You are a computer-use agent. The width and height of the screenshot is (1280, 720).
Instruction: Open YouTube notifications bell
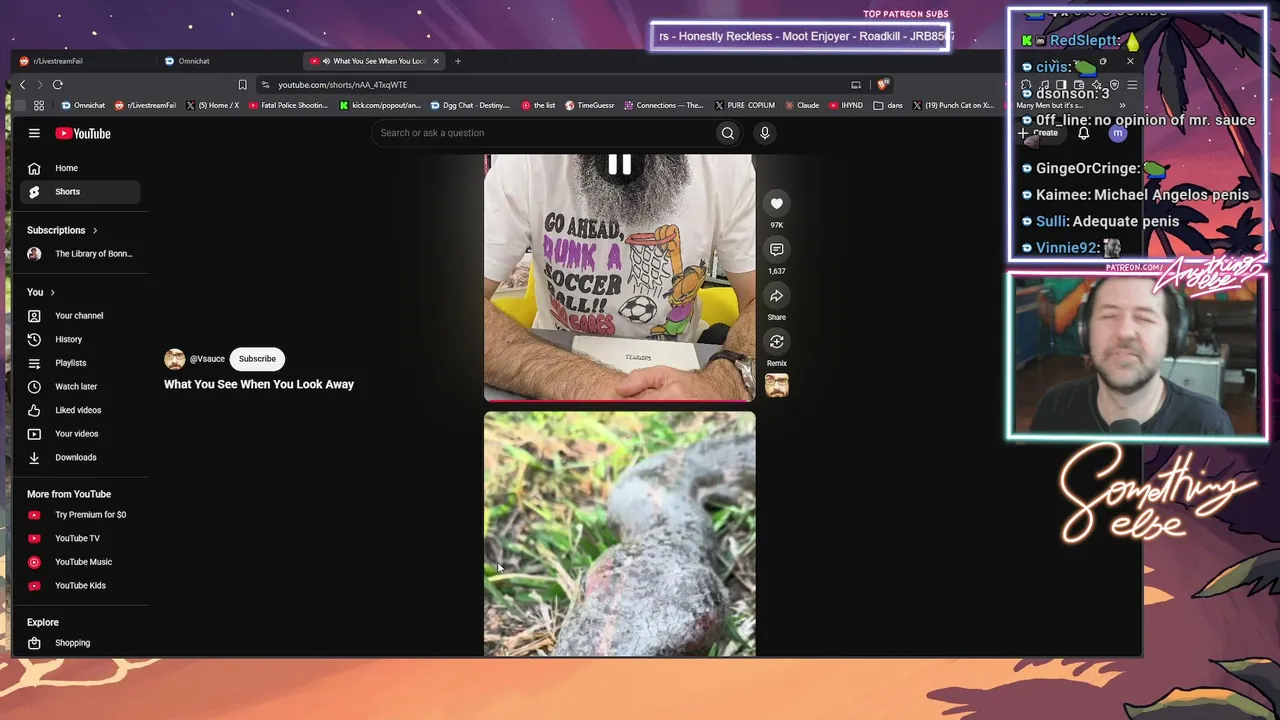[1083, 133]
